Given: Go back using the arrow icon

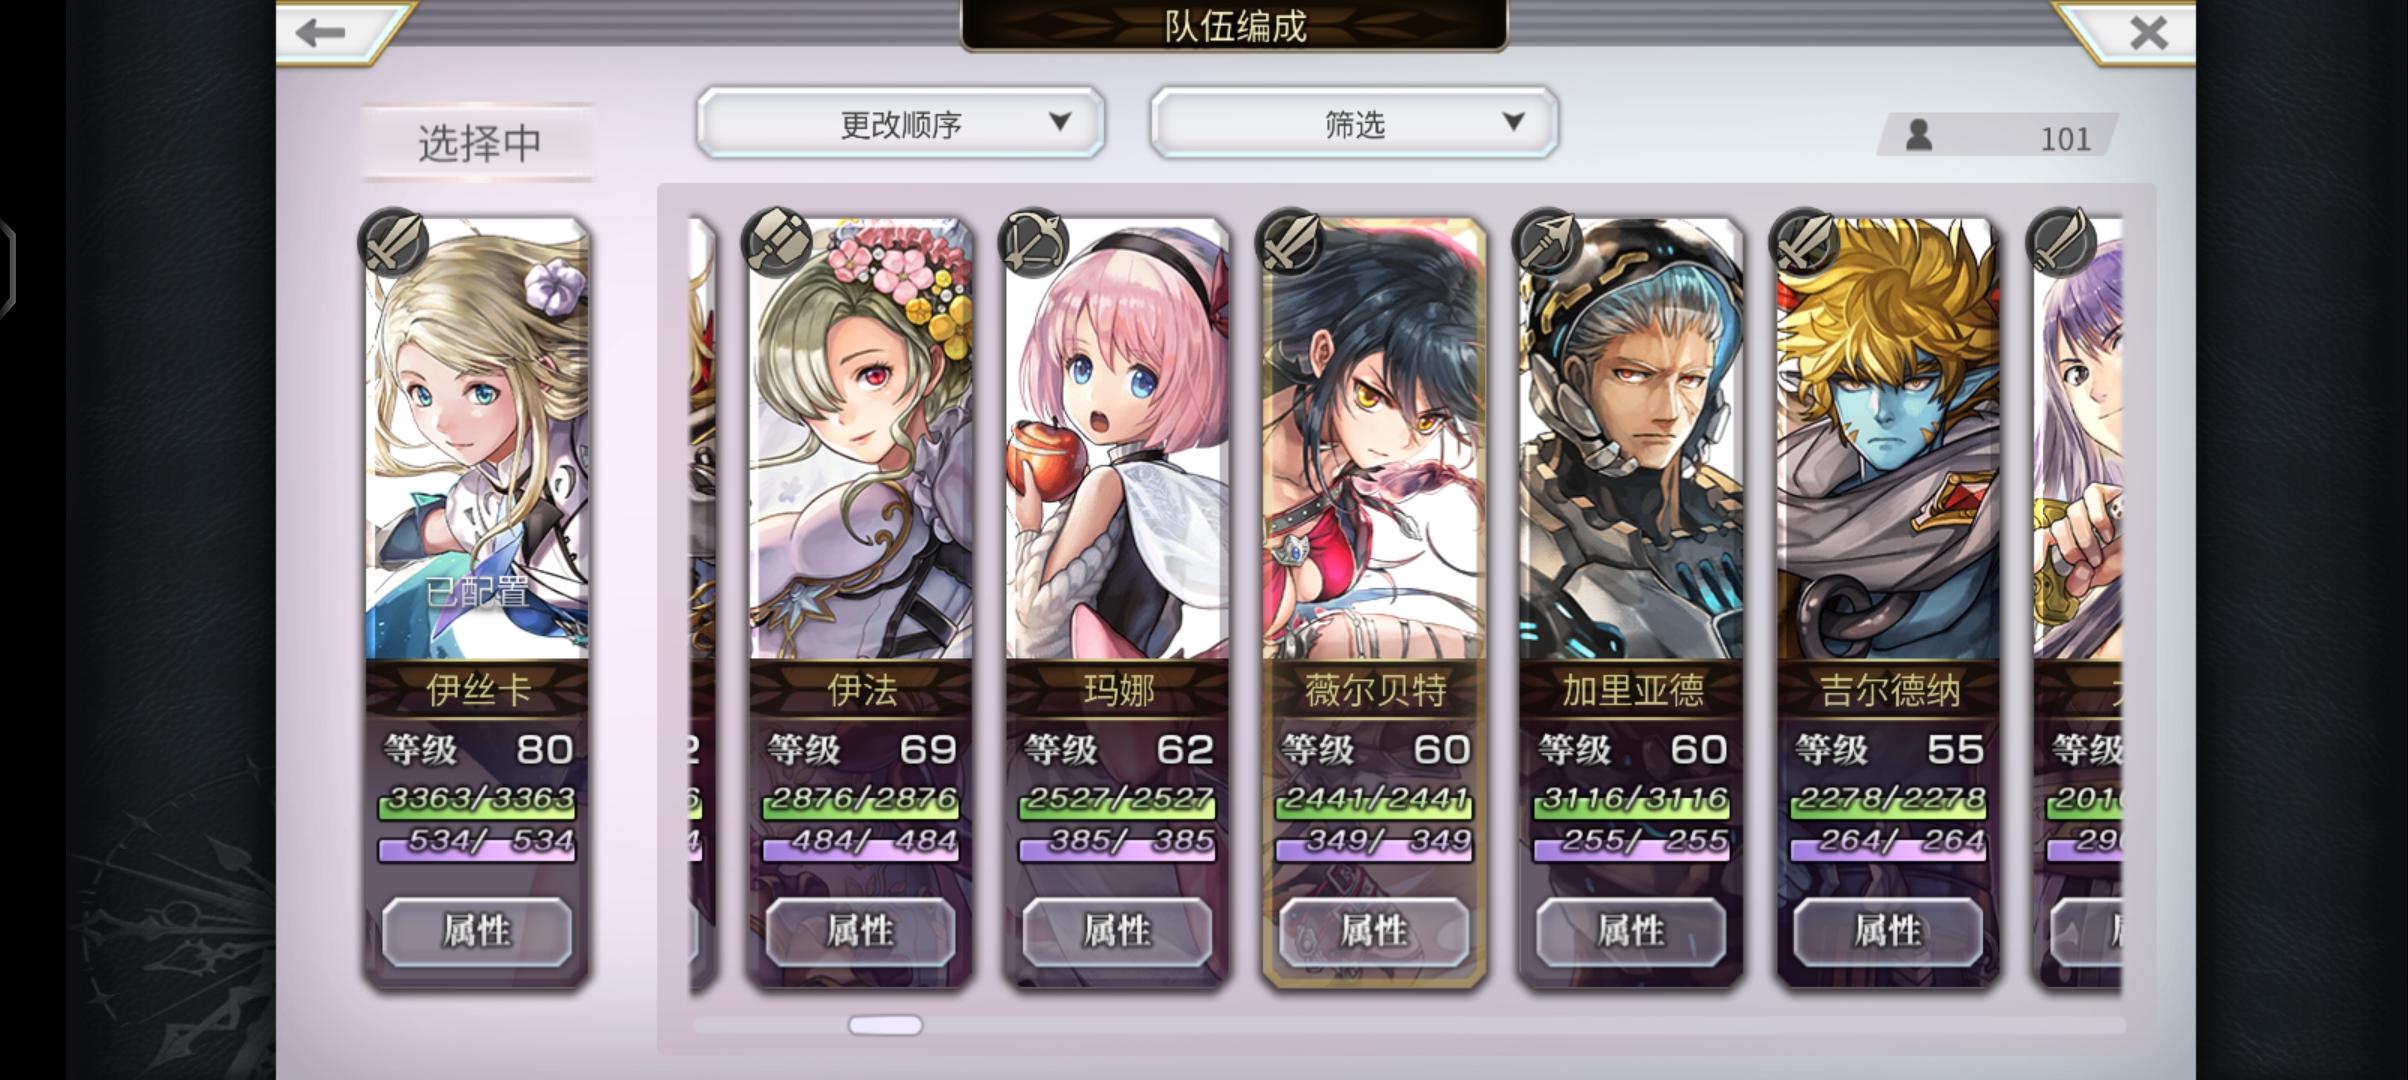Looking at the screenshot, I should pos(322,32).
